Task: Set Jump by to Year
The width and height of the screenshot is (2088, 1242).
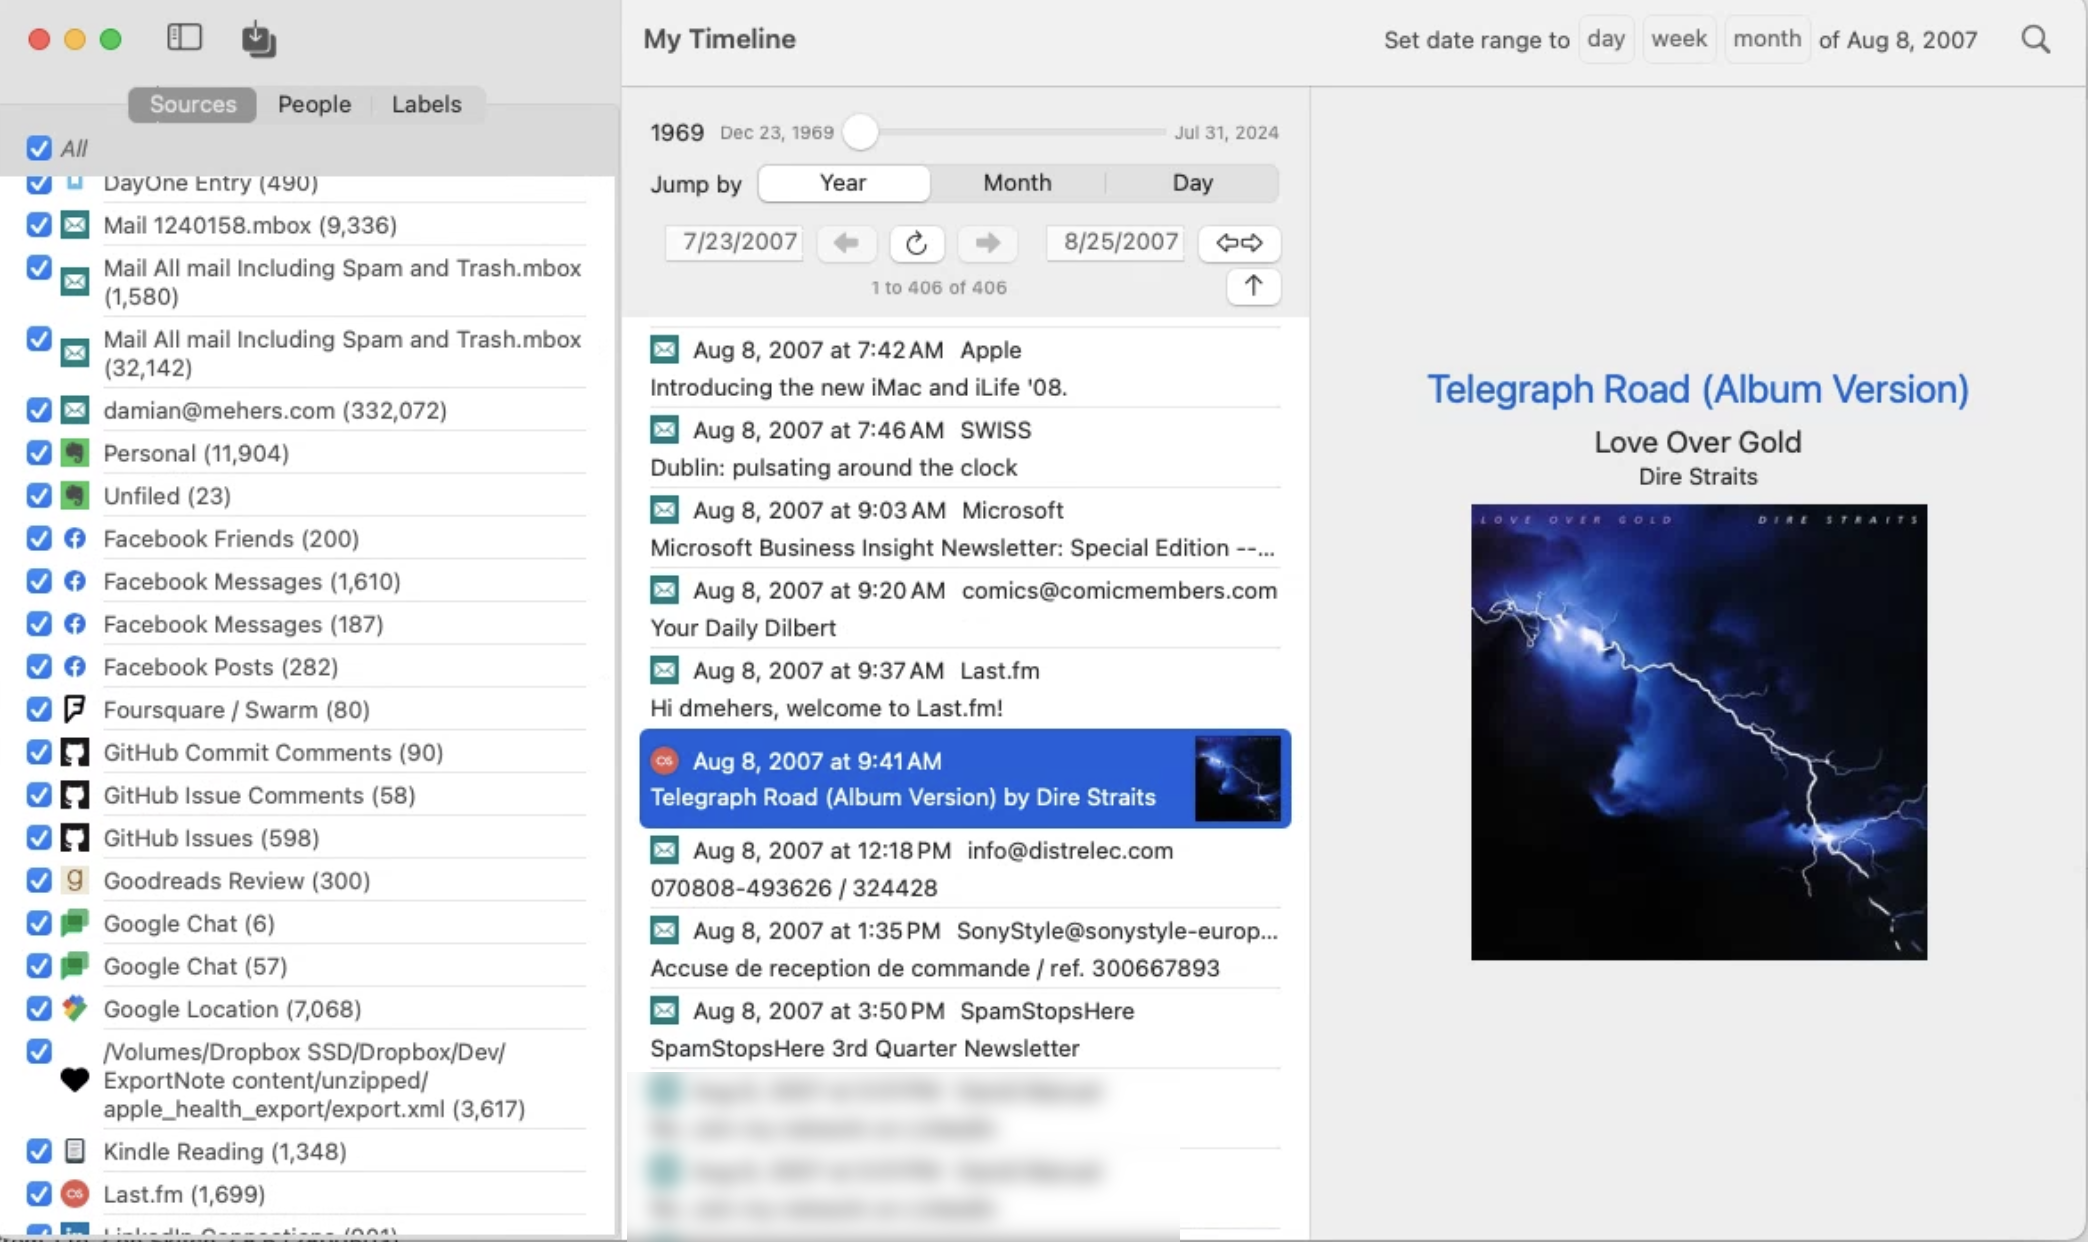Action: tap(843, 183)
